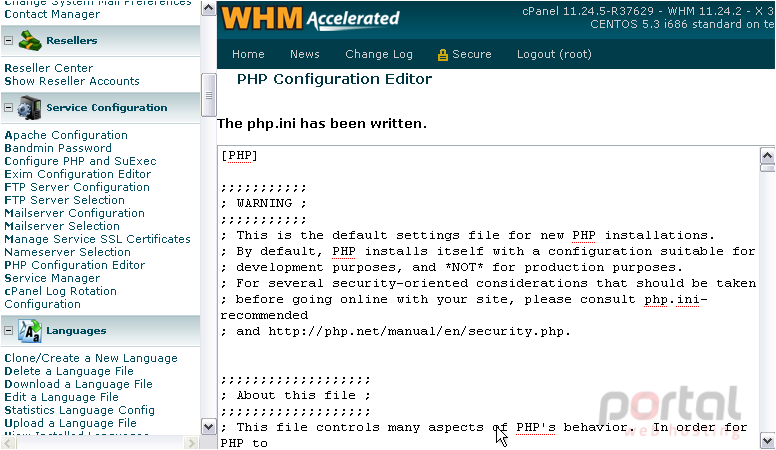Image resolution: width=776 pixels, height=450 pixels.
Task: Click the Resellers section header
Action: (100, 41)
